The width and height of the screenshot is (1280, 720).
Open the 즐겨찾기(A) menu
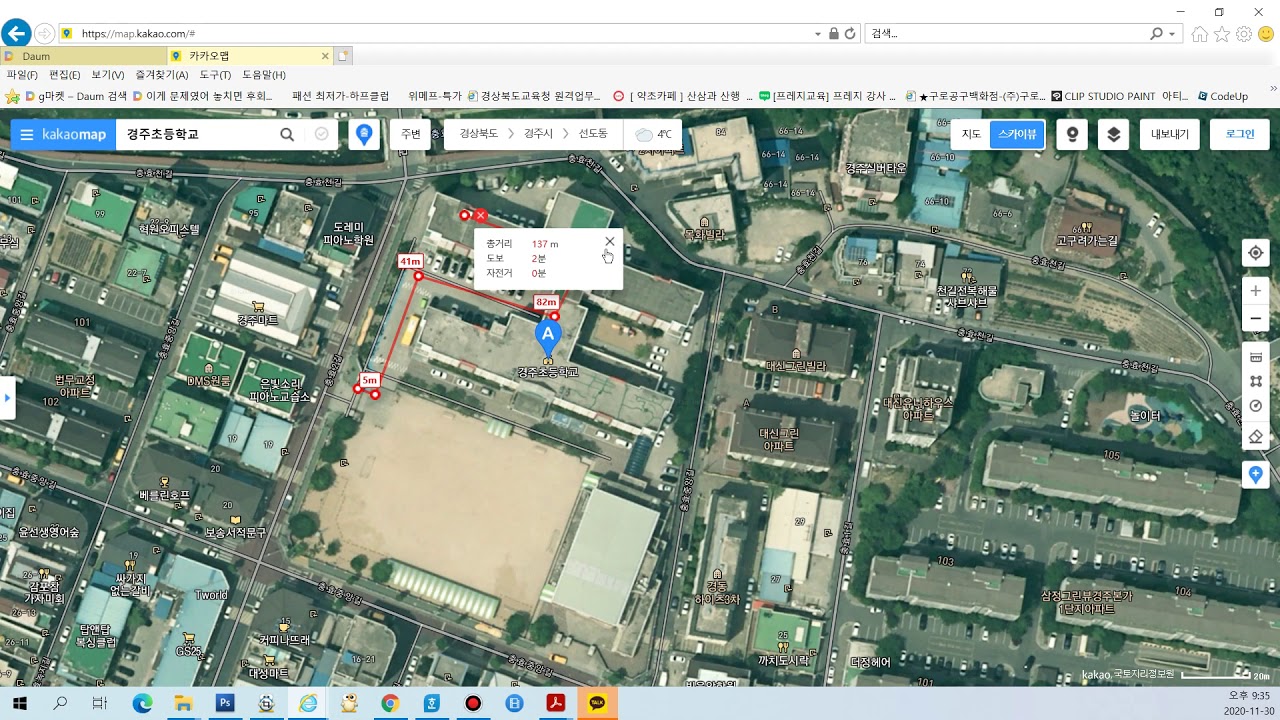(x=162, y=75)
